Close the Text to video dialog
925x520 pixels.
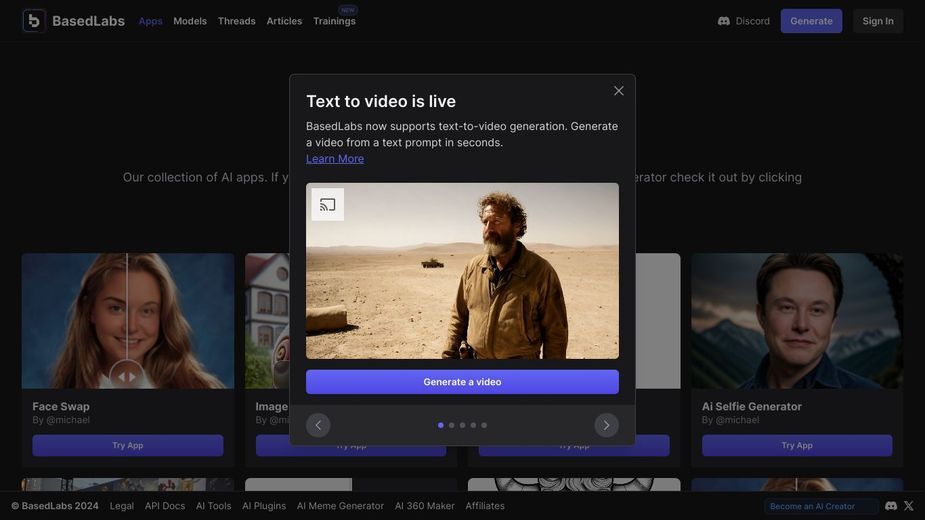pos(618,91)
